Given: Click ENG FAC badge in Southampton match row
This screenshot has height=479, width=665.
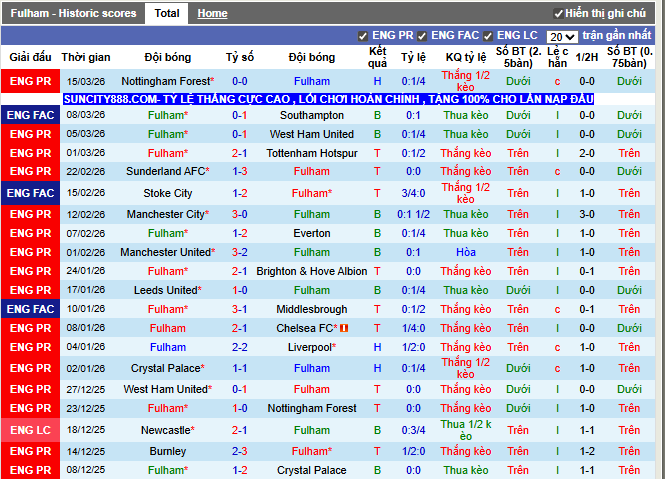Looking at the screenshot, I should tap(30, 115).
